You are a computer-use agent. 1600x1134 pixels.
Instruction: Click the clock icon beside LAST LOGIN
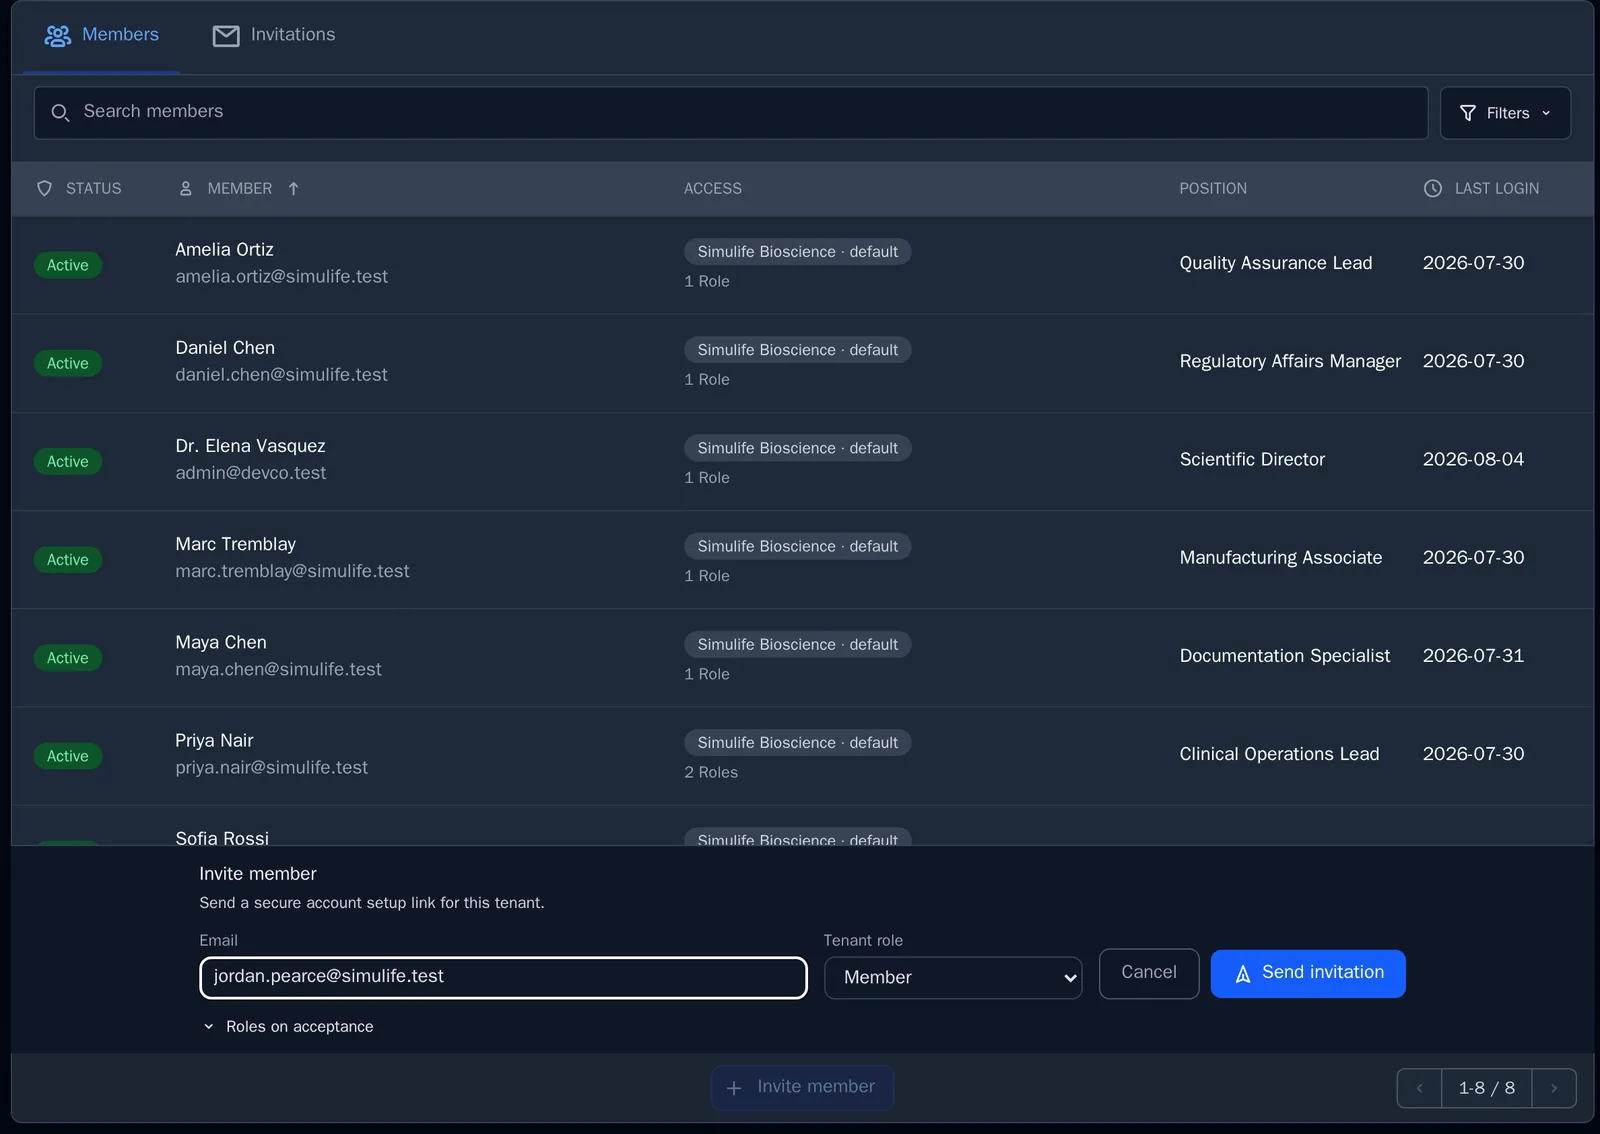pyautogui.click(x=1433, y=188)
